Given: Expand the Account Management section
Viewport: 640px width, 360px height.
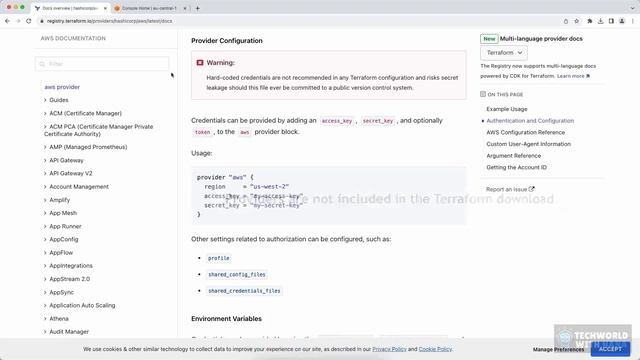Looking at the screenshot, I should pyautogui.click(x=76, y=187).
